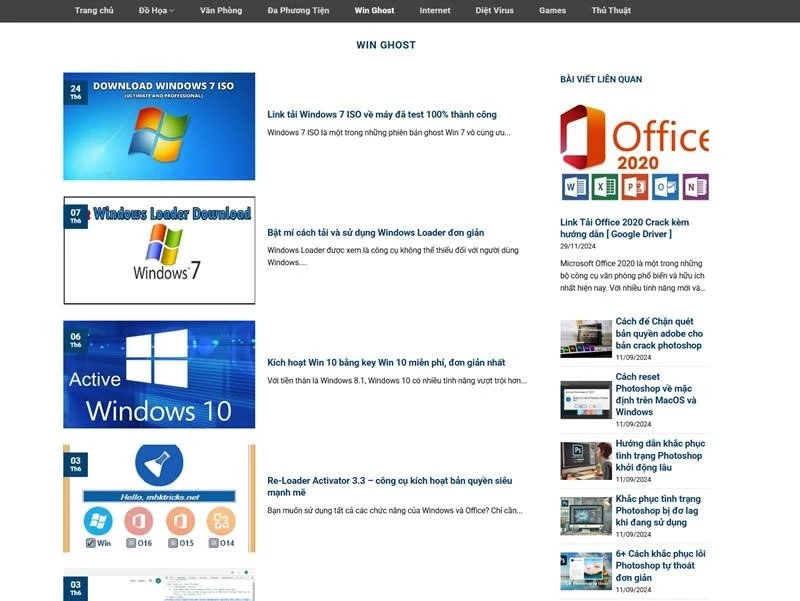Click the 07 Th6 date badge

pos(76,216)
